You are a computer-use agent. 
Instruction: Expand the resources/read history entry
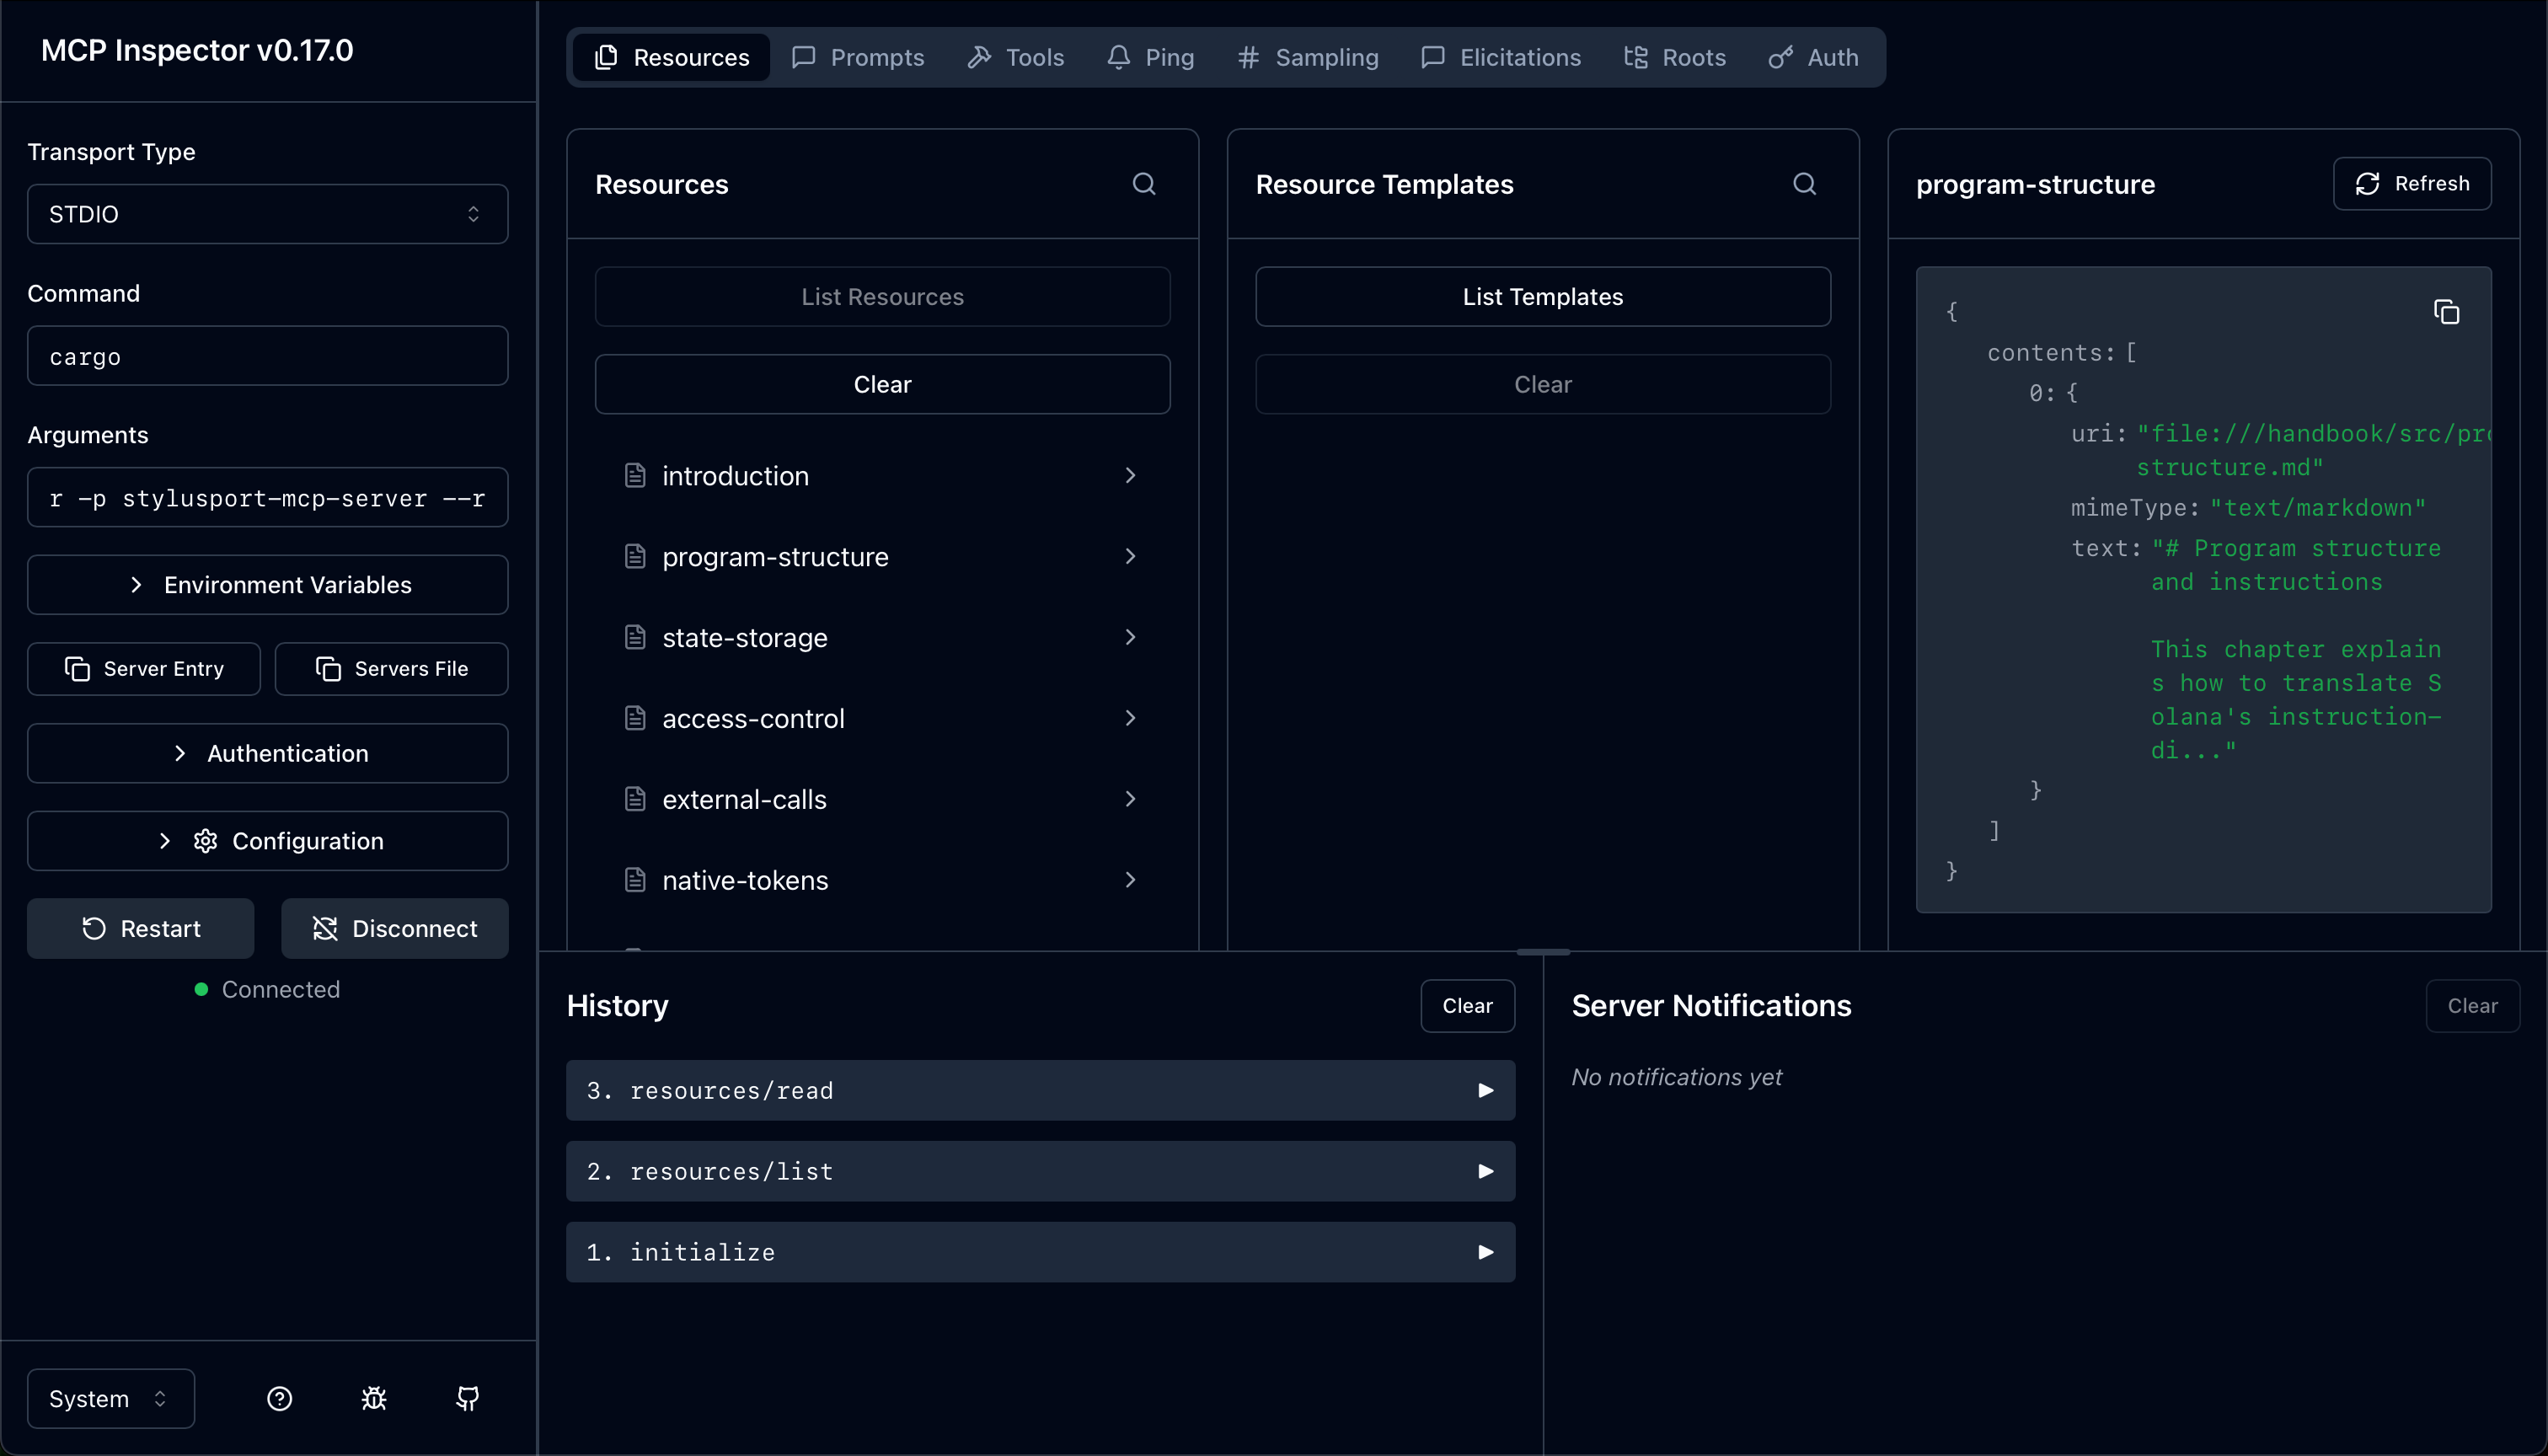(1040, 1090)
